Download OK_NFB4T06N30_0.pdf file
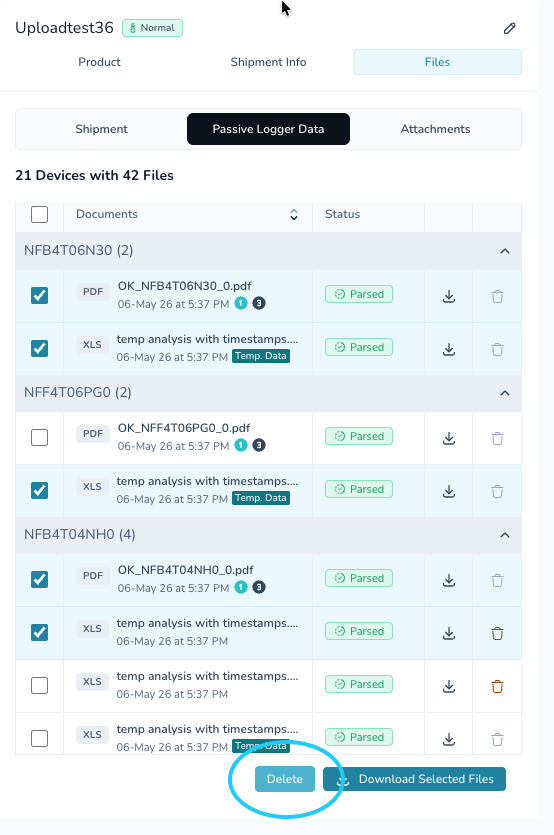The image size is (554, 835). click(x=449, y=297)
